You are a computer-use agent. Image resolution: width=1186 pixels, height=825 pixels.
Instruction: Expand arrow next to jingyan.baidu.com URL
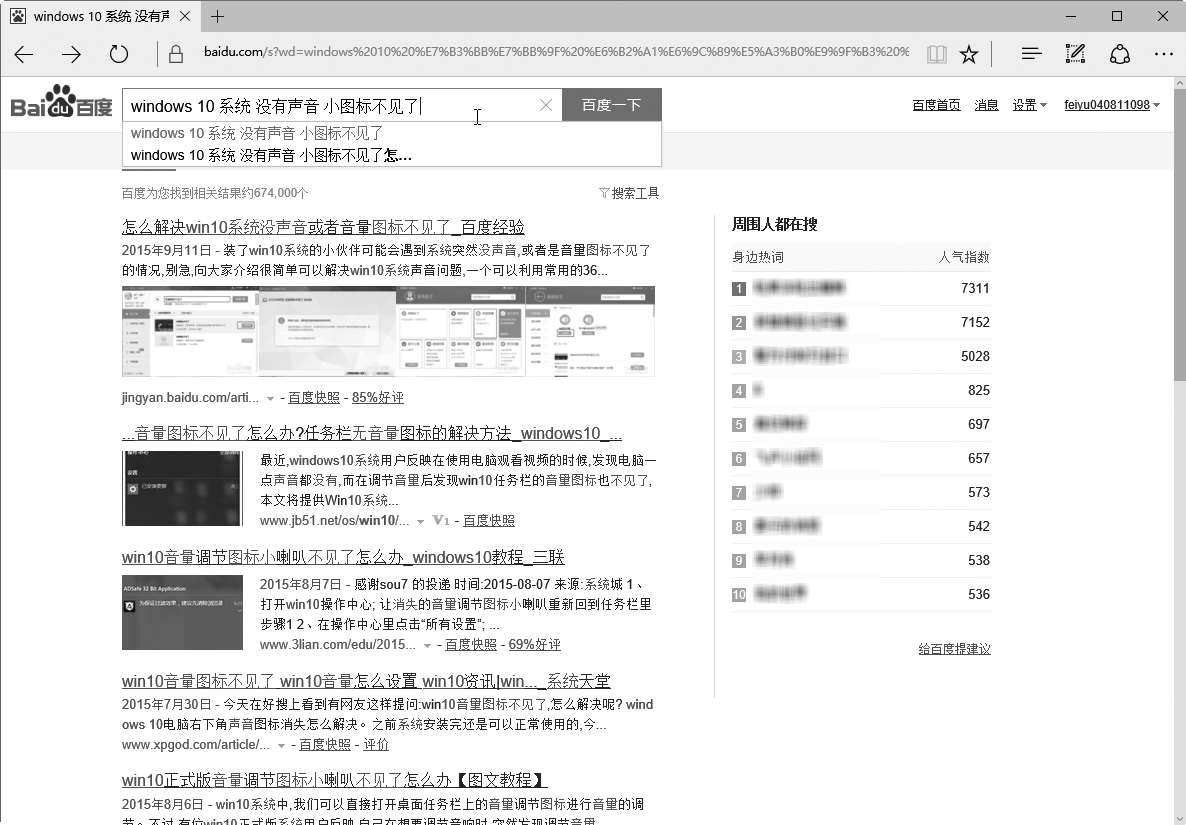[x=271, y=399]
